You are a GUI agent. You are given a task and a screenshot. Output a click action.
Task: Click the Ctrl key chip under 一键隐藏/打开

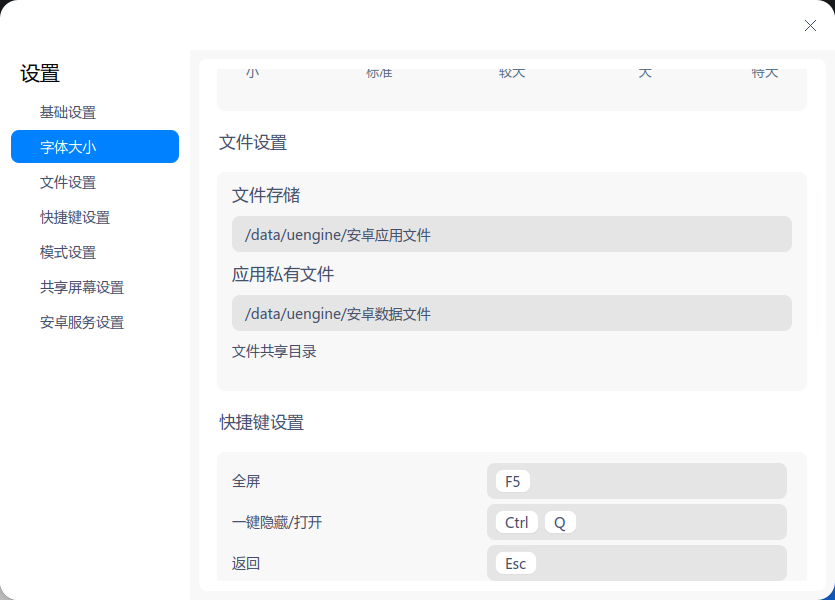point(515,522)
